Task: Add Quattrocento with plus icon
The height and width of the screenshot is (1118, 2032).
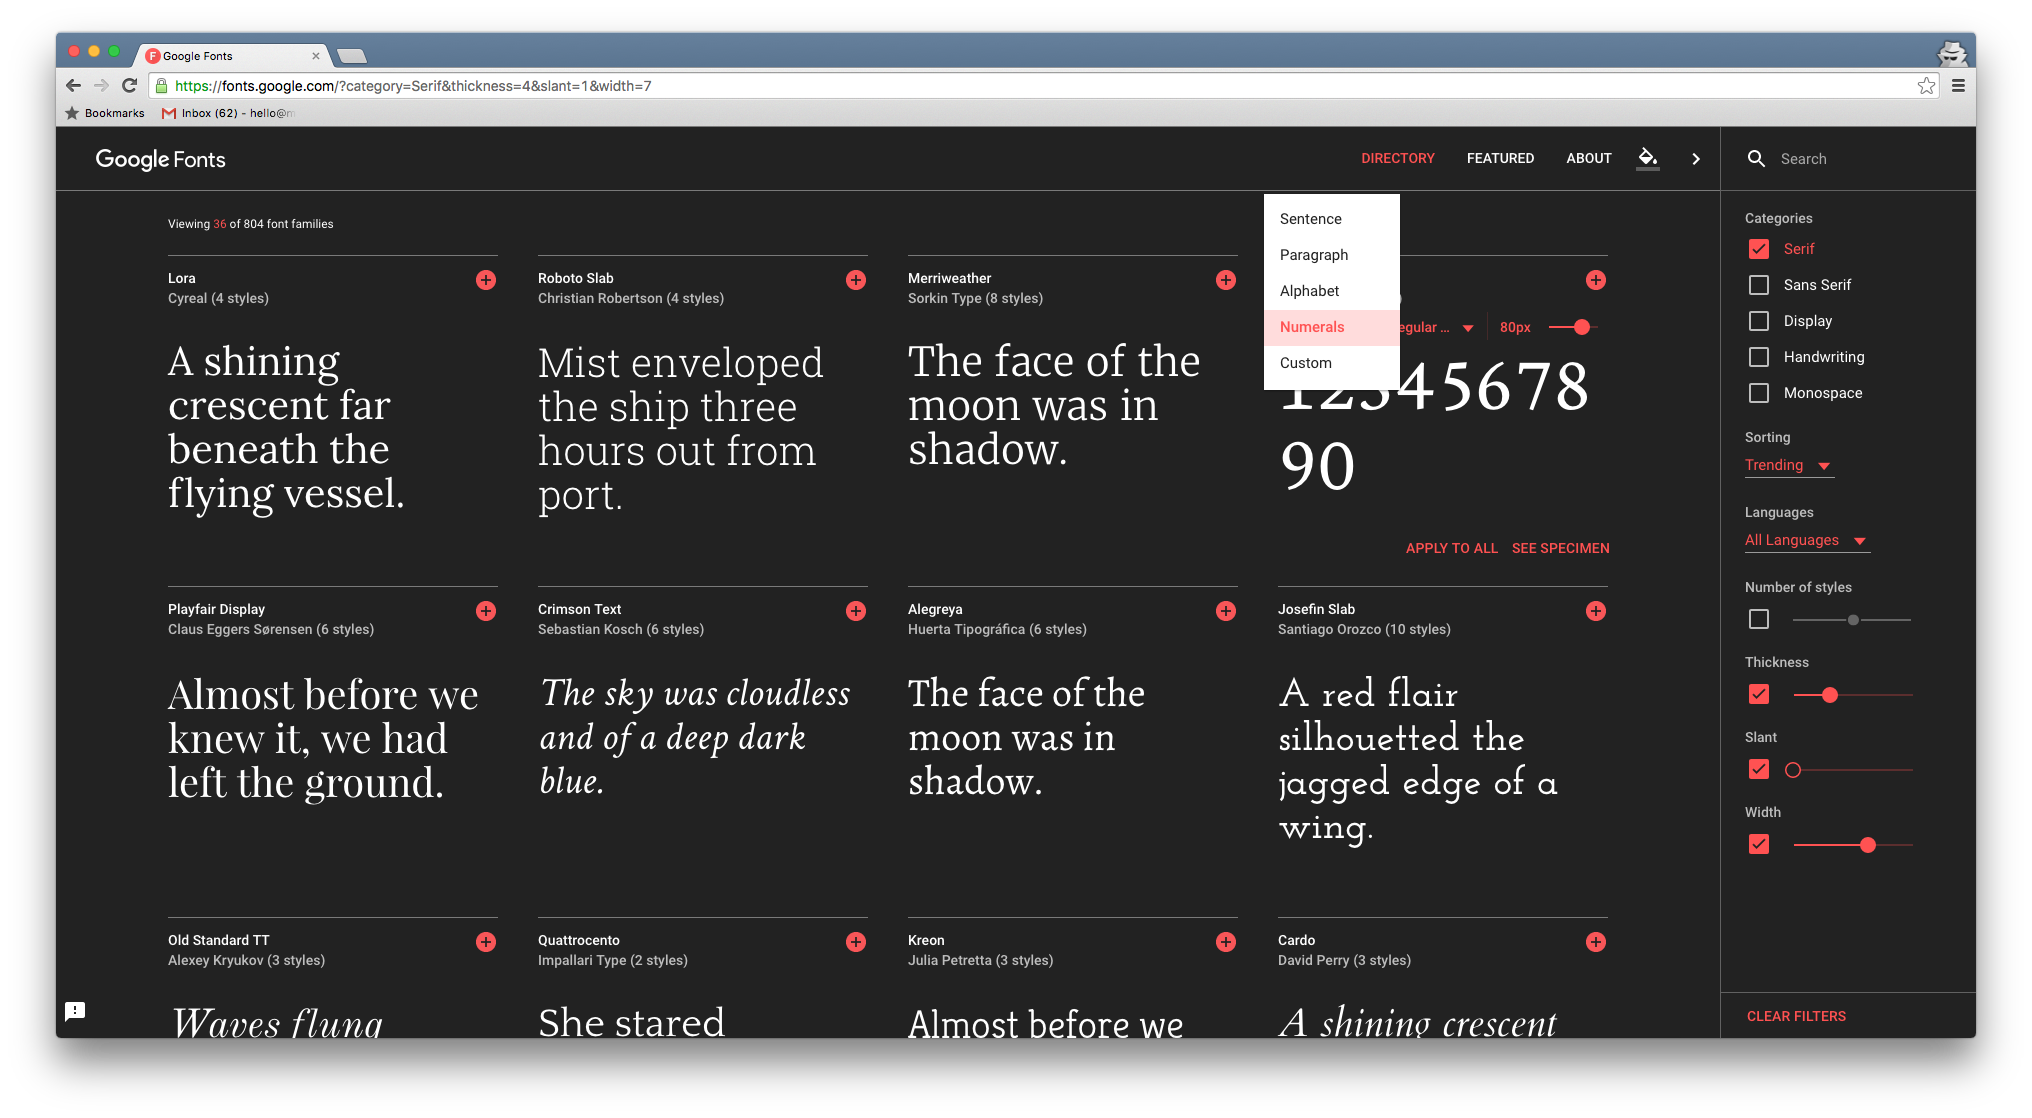Action: tap(856, 942)
